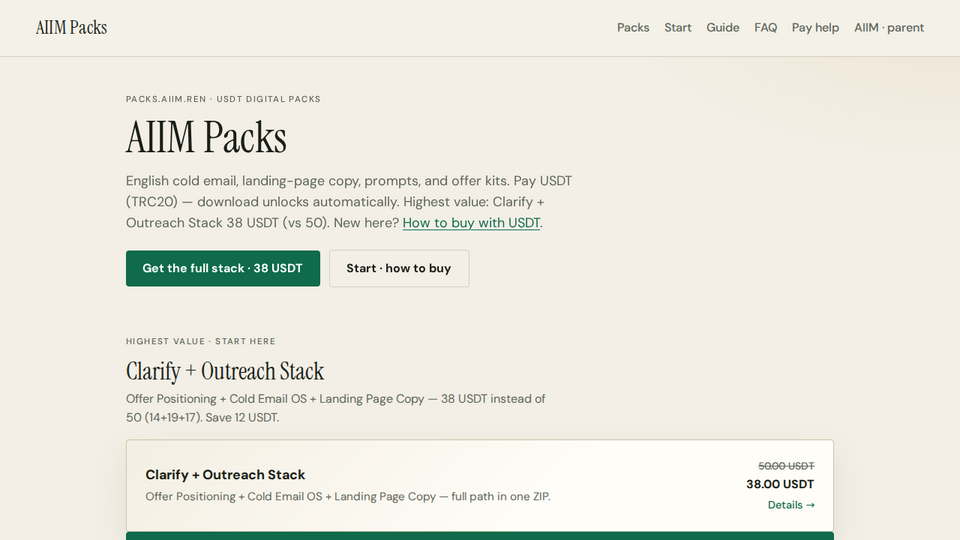Click Get the full stack · 38 USDT button

click(223, 268)
